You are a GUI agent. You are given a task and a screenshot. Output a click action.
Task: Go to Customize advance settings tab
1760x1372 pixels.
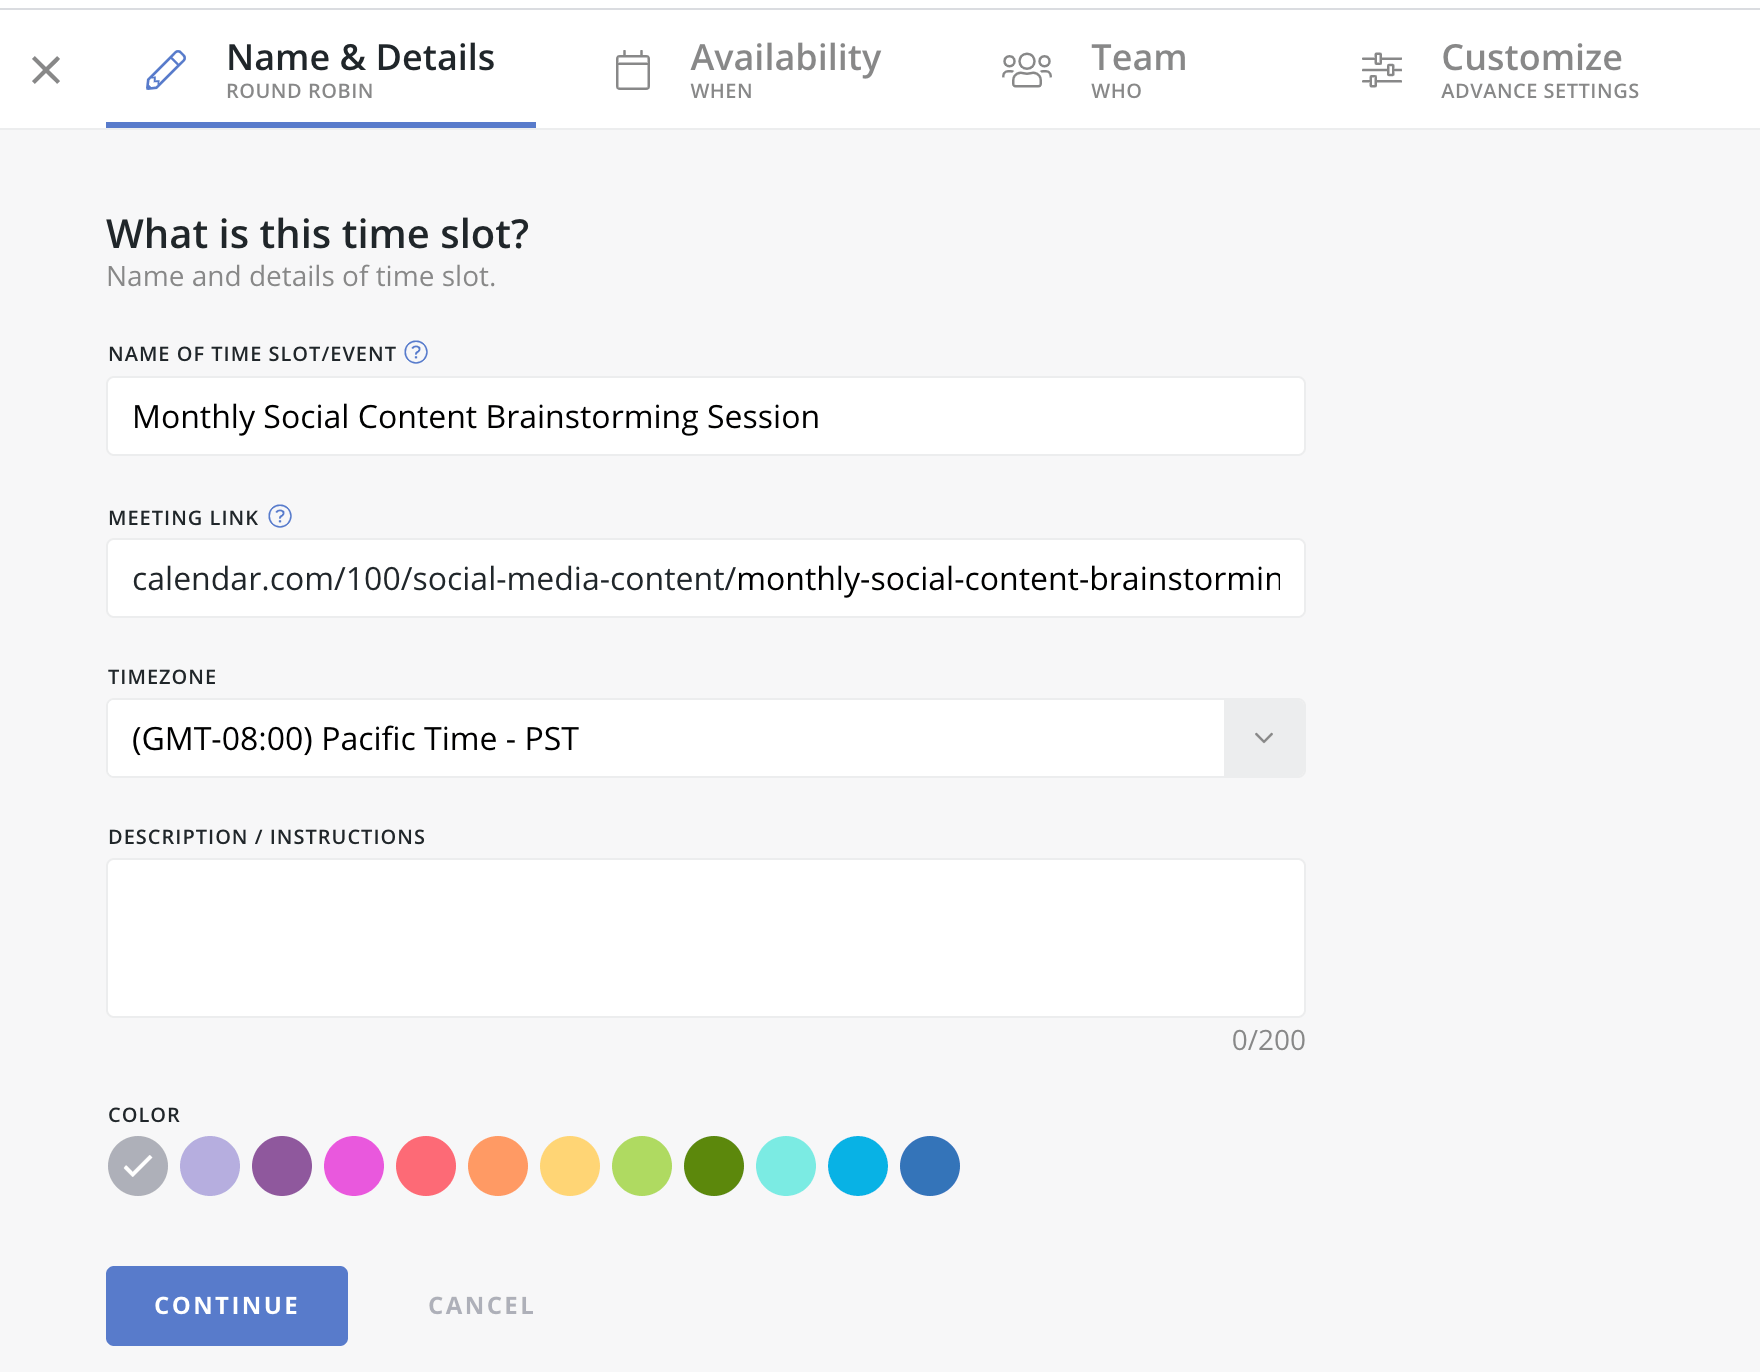click(x=1500, y=70)
